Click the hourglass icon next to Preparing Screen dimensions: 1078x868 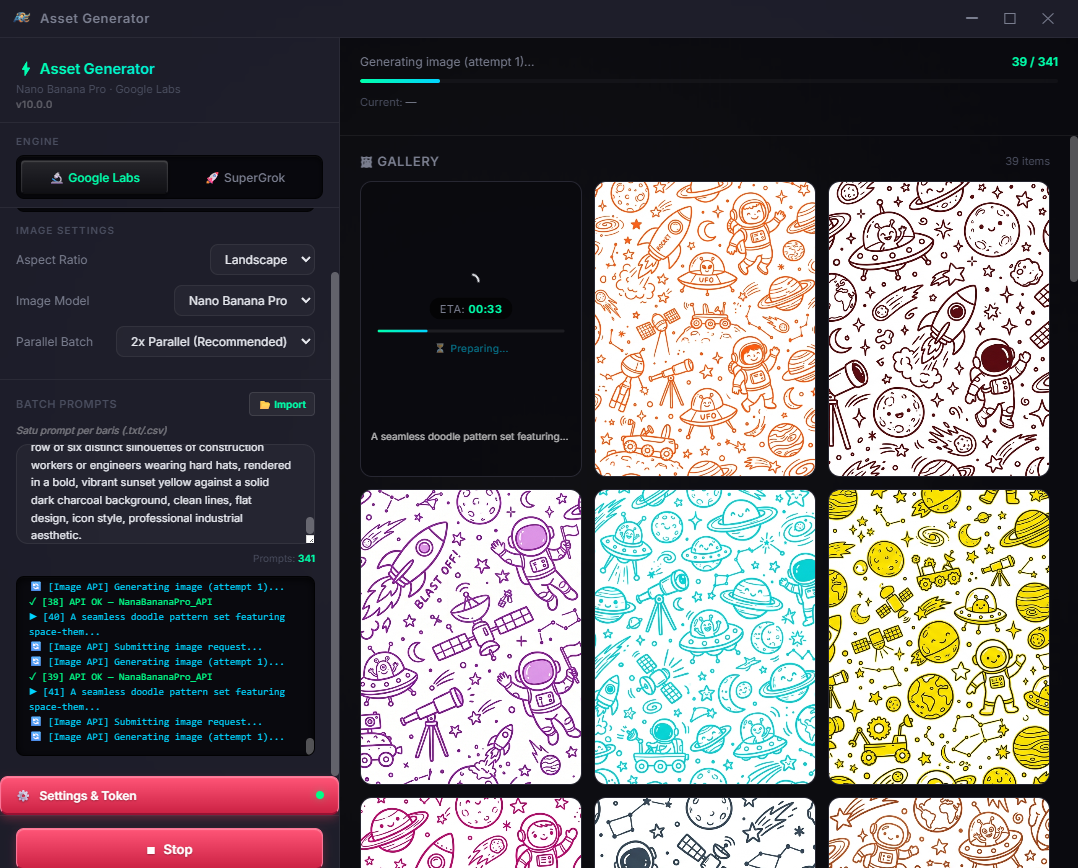click(x=440, y=348)
